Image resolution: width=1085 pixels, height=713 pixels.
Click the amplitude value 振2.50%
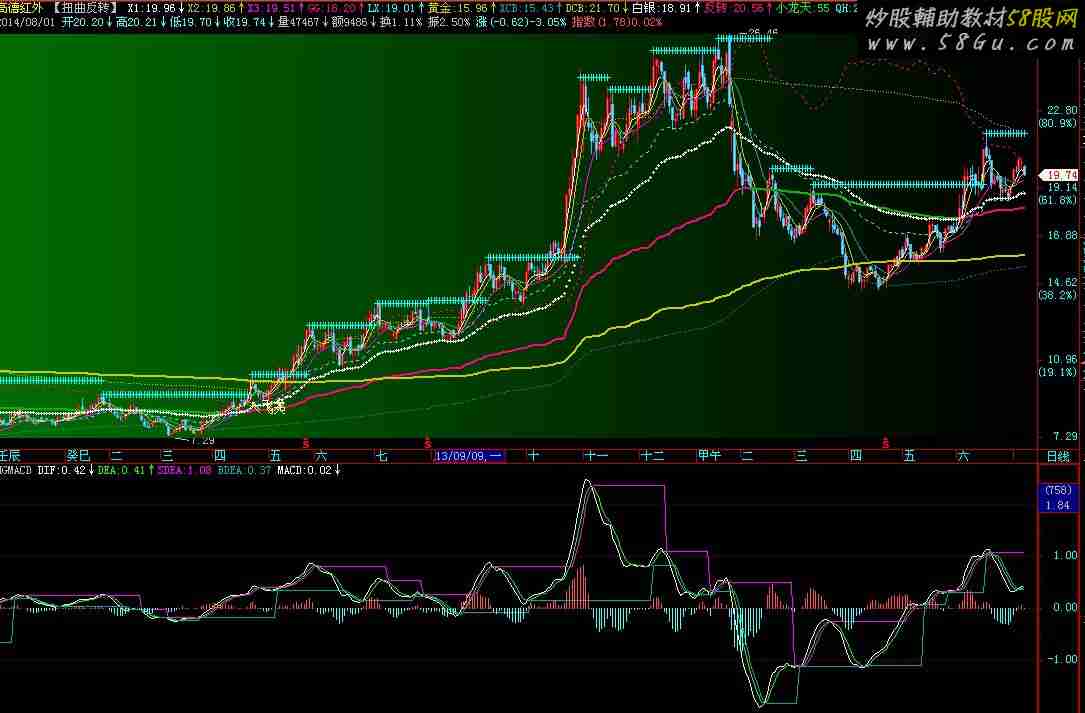pyautogui.click(x=449, y=22)
